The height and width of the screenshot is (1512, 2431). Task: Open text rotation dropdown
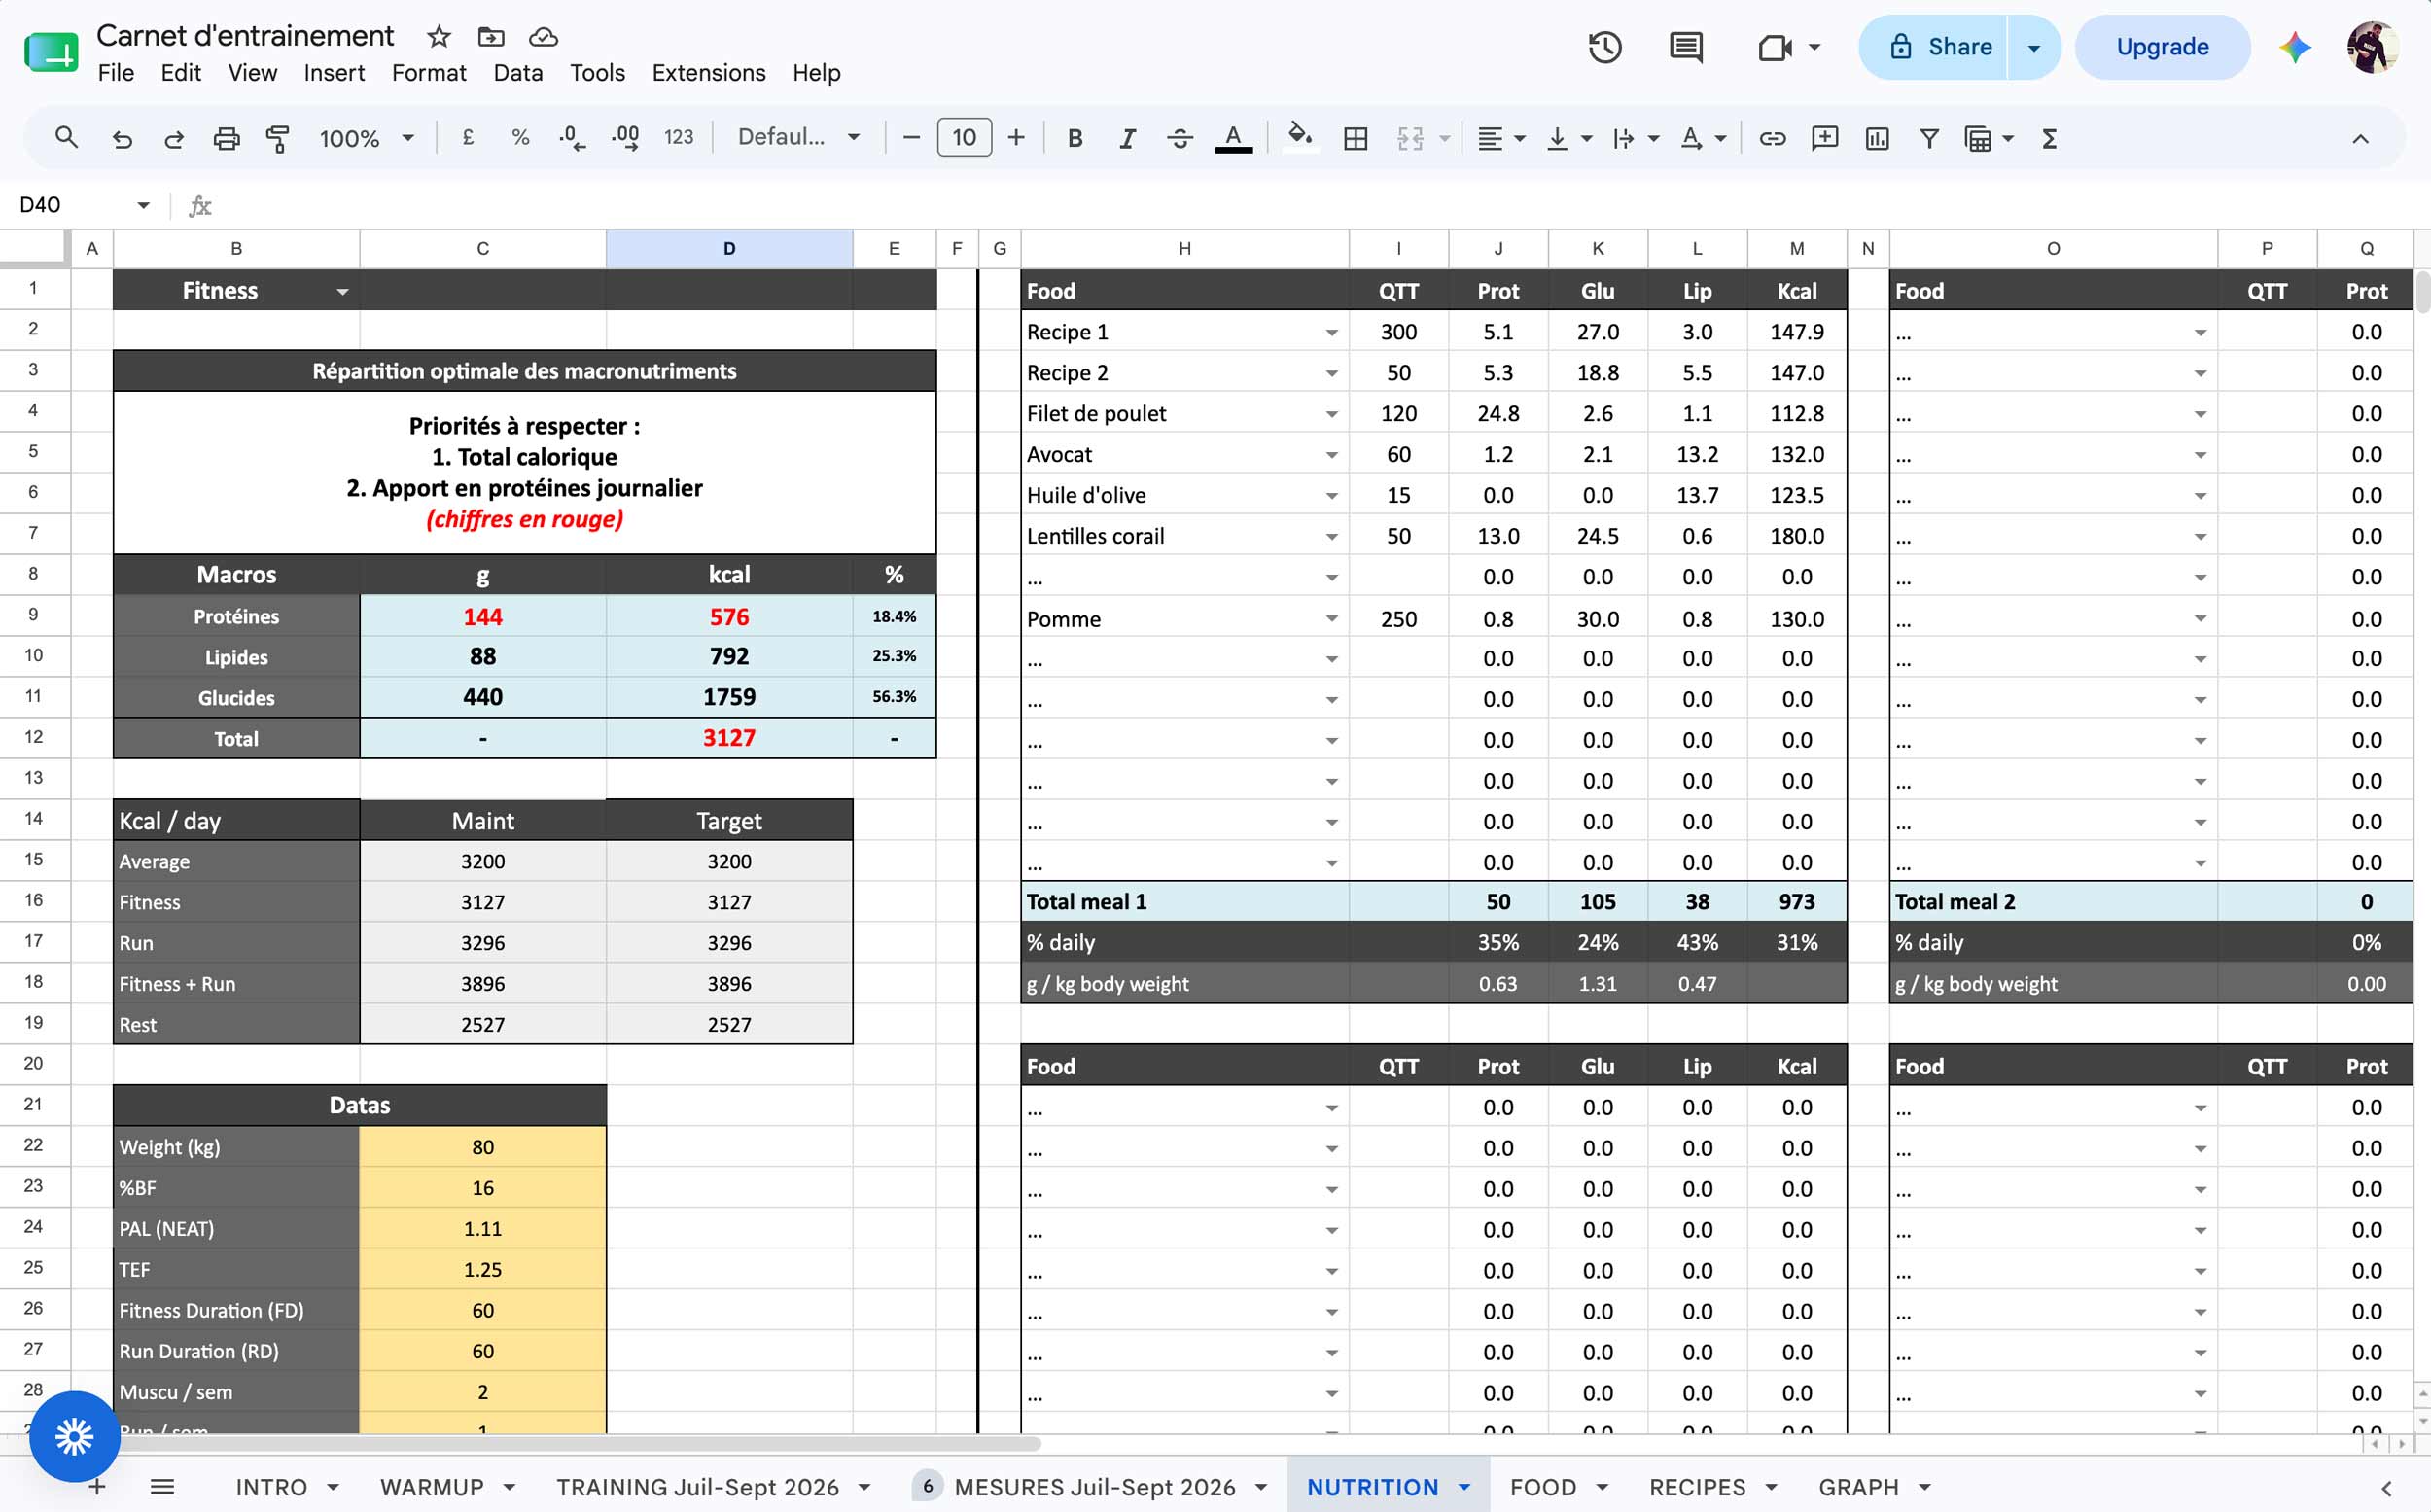(1703, 138)
